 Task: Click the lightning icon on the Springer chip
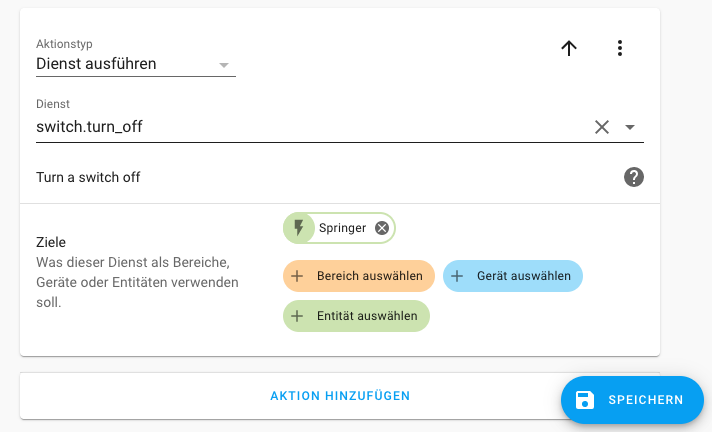point(298,228)
